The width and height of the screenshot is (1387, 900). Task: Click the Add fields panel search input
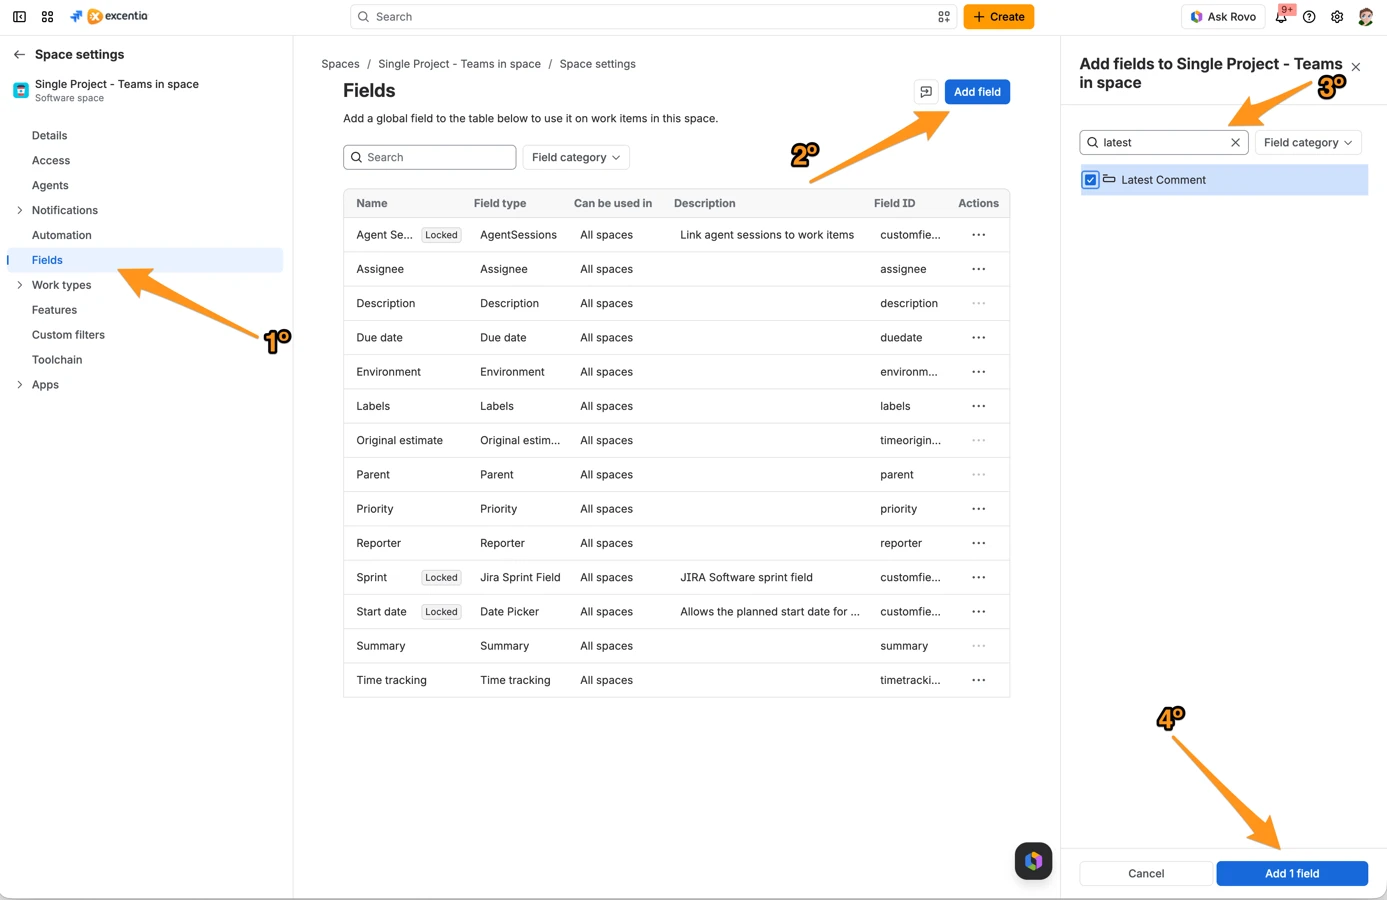[x=1164, y=143]
